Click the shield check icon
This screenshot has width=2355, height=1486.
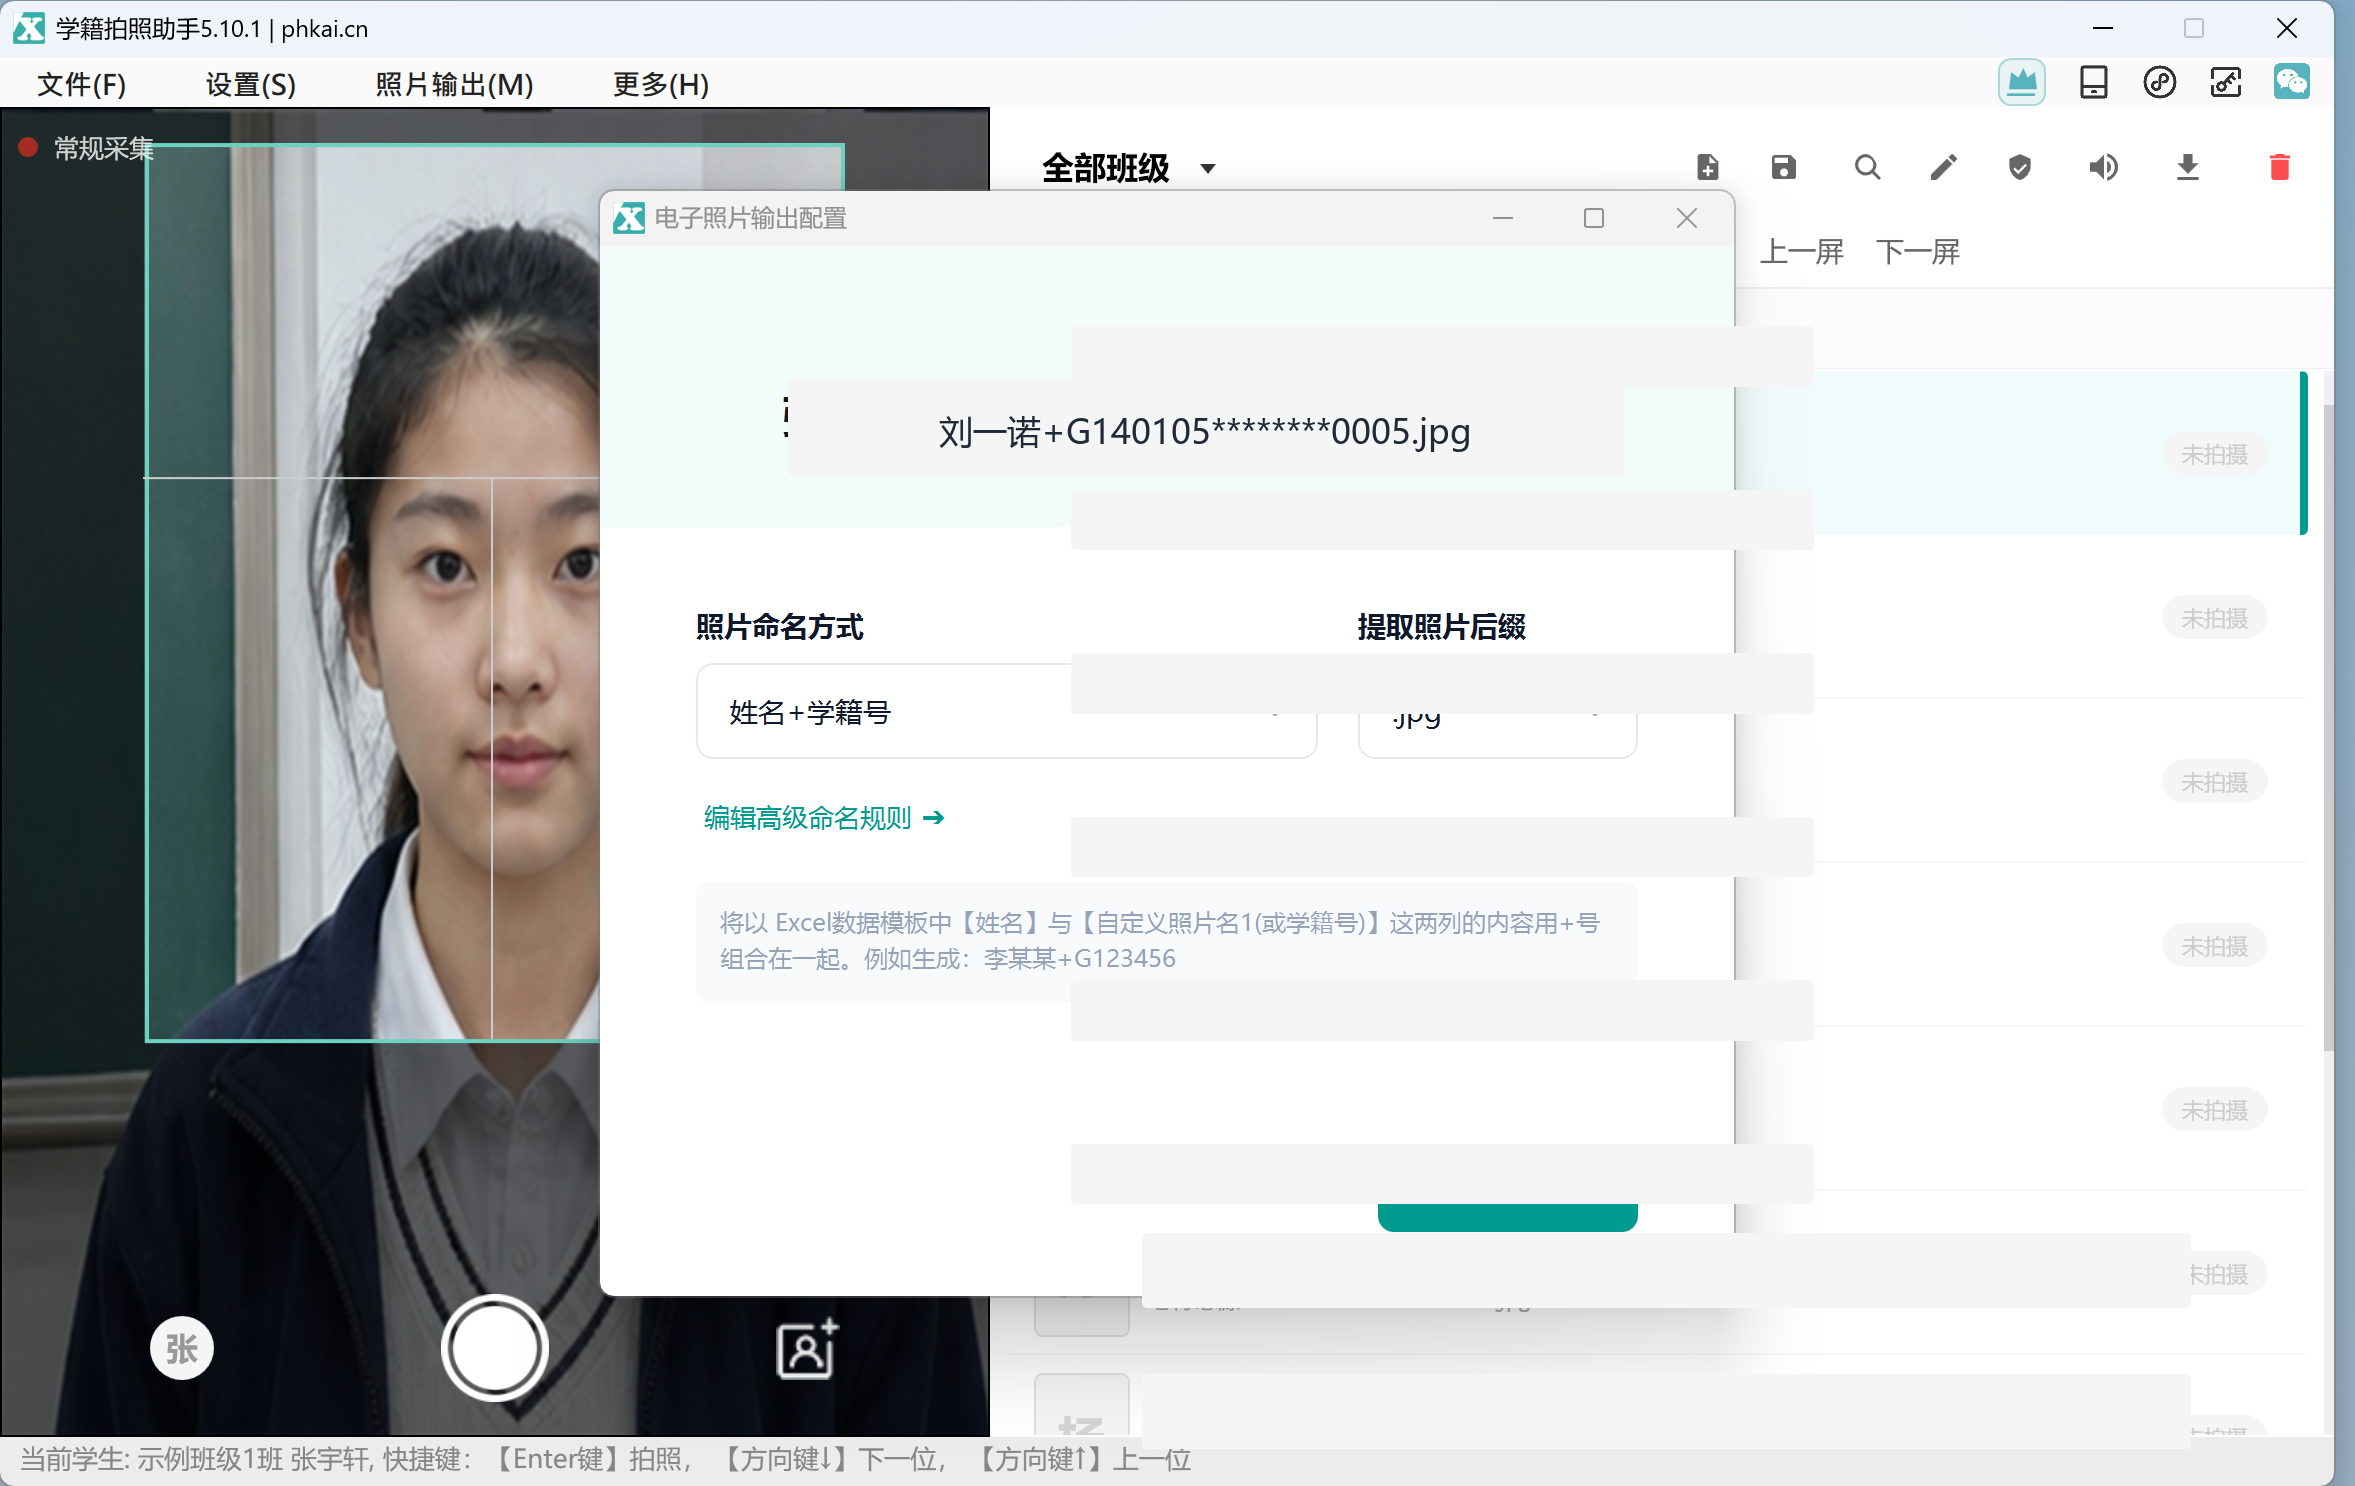point(2019,167)
